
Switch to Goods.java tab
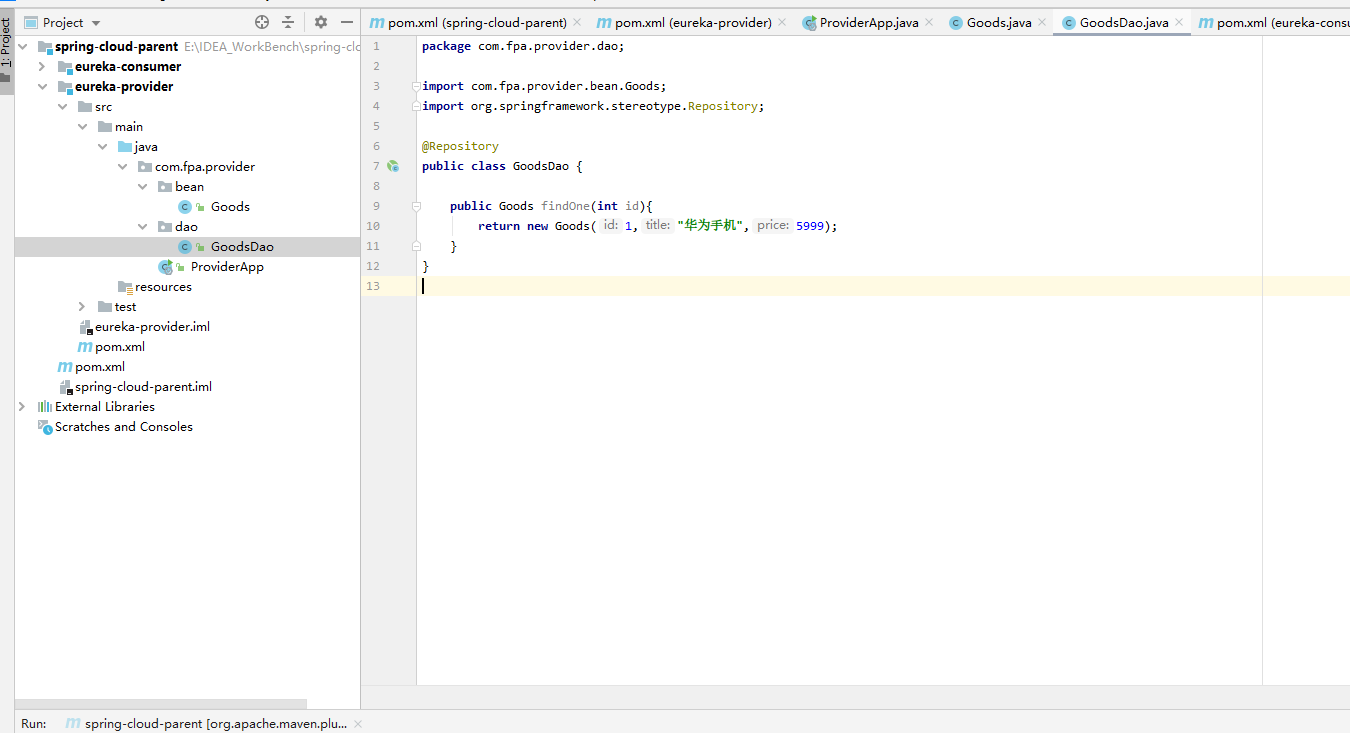999,22
